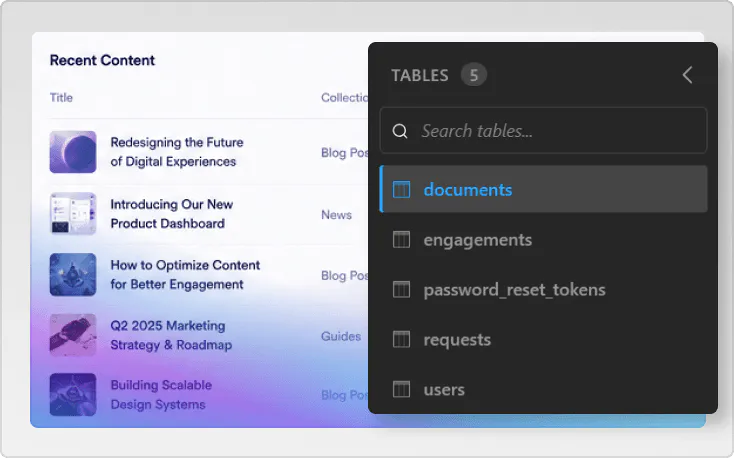Click the table icon beside documents
The image size is (734, 458).
coord(401,190)
